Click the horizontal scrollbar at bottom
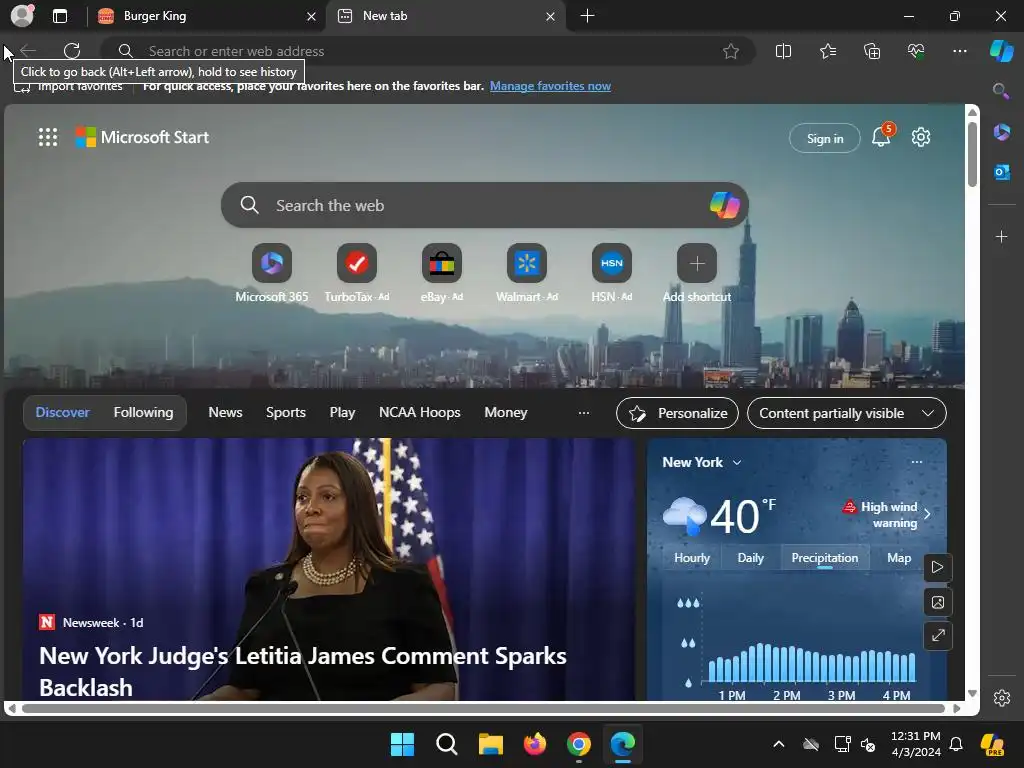The image size is (1024, 768). click(483, 708)
